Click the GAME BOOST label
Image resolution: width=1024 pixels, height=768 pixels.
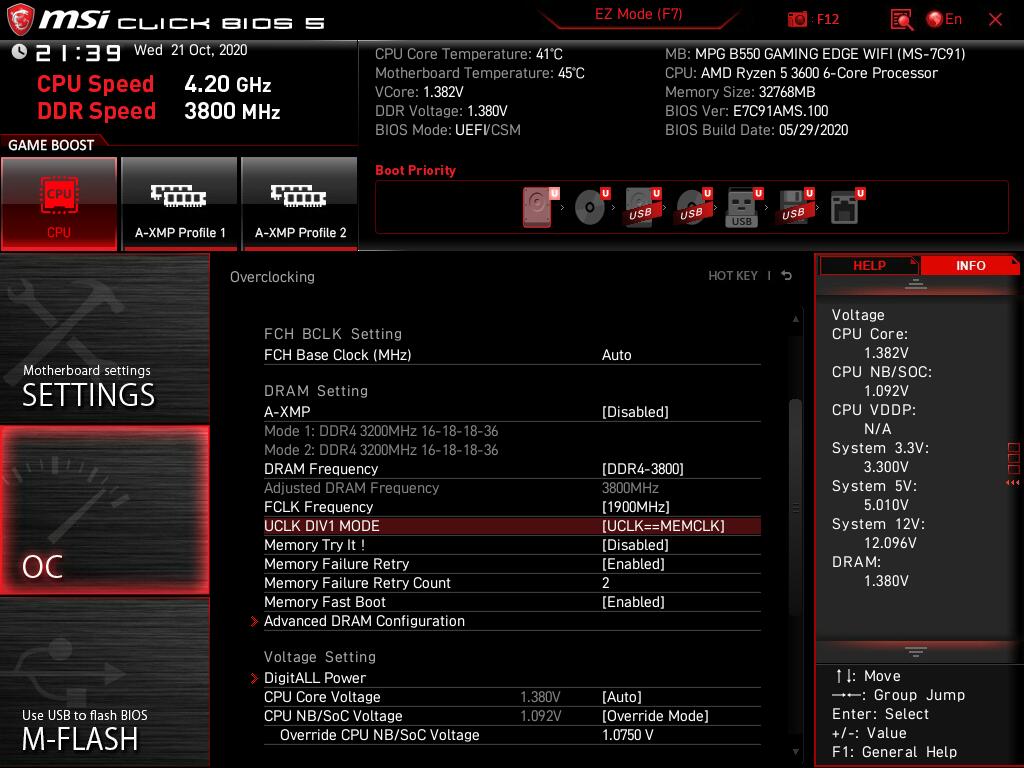coord(51,145)
